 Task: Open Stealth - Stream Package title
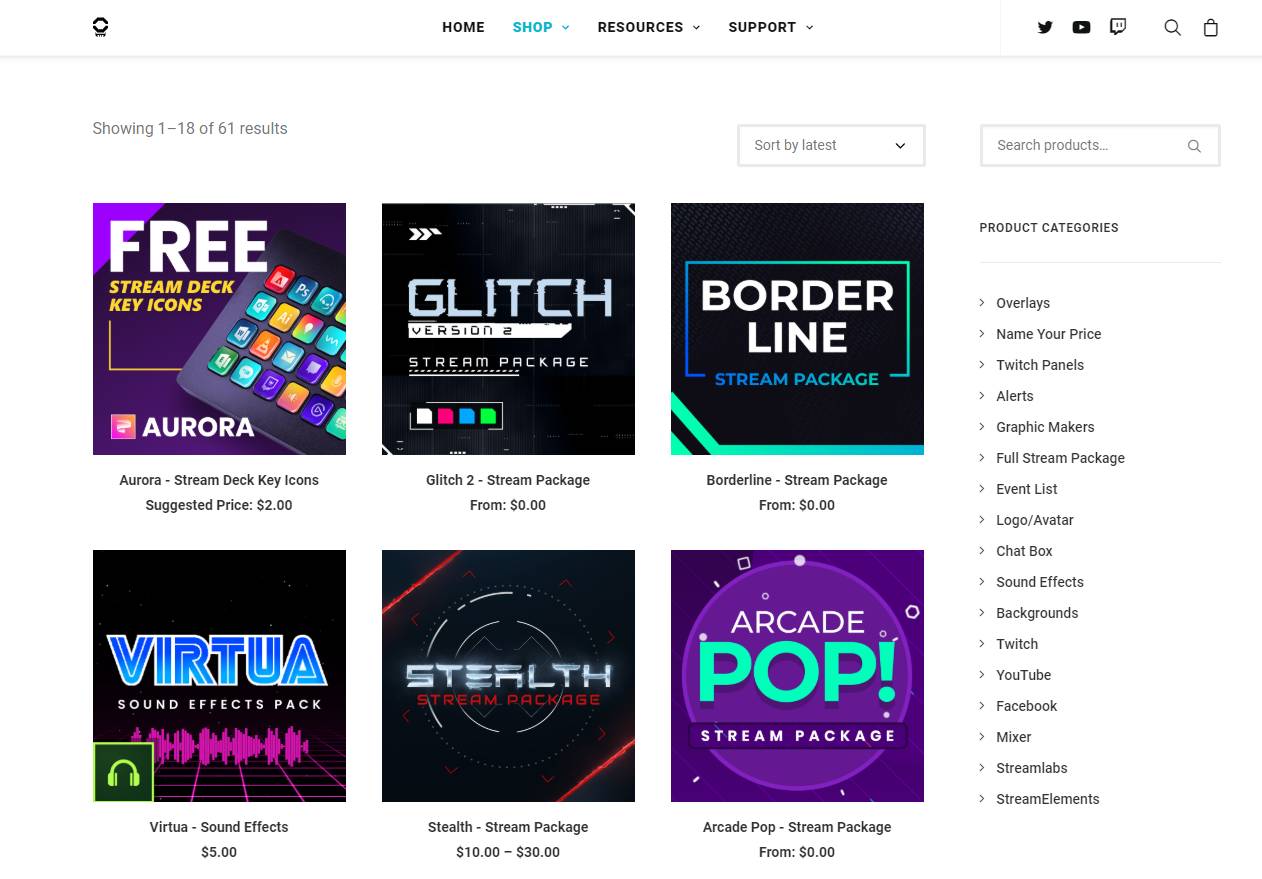pyautogui.click(x=508, y=827)
